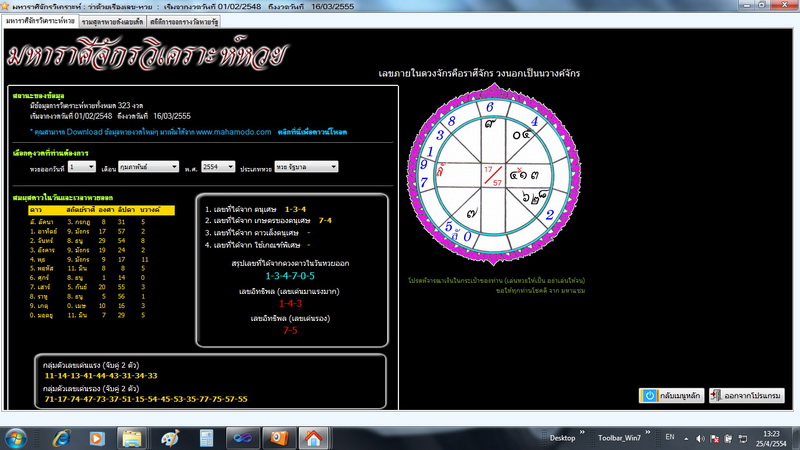This screenshot has height=450, width=800.
Task: Show hidden tray icons arrow
Action: (x=686, y=439)
